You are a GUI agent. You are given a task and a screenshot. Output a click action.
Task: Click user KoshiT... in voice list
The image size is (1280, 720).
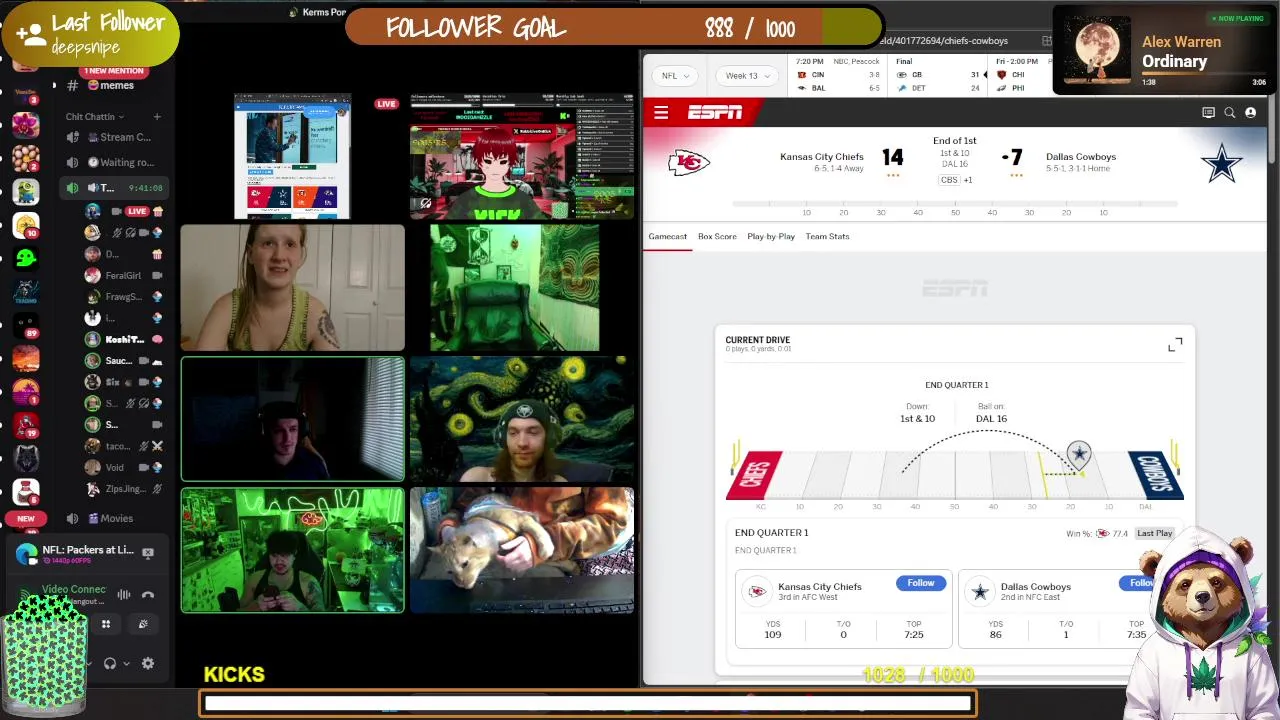[x=123, y=340]
